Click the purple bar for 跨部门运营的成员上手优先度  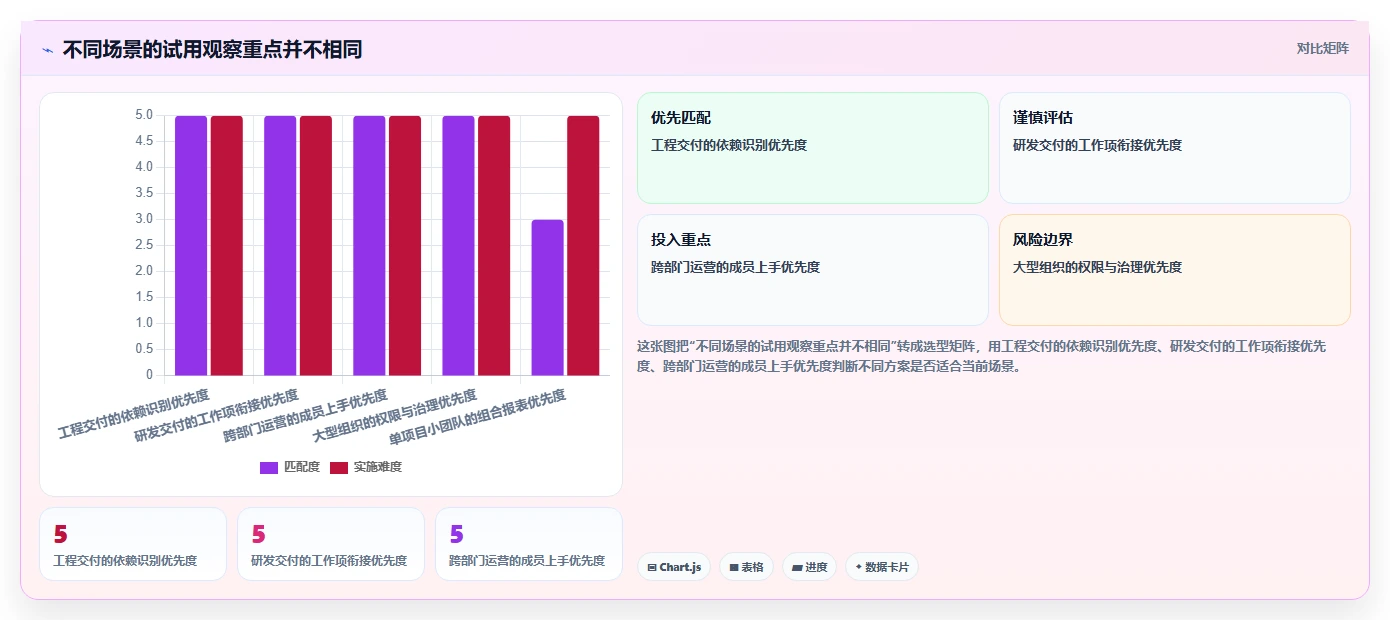coord(369,245)
